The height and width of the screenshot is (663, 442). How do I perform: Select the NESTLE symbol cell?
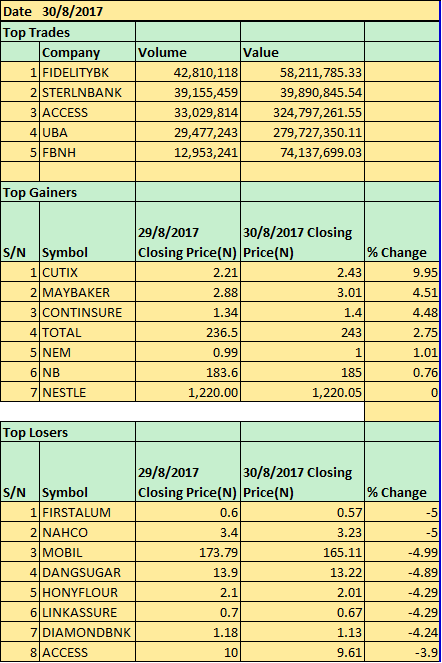tap(88, 392)
